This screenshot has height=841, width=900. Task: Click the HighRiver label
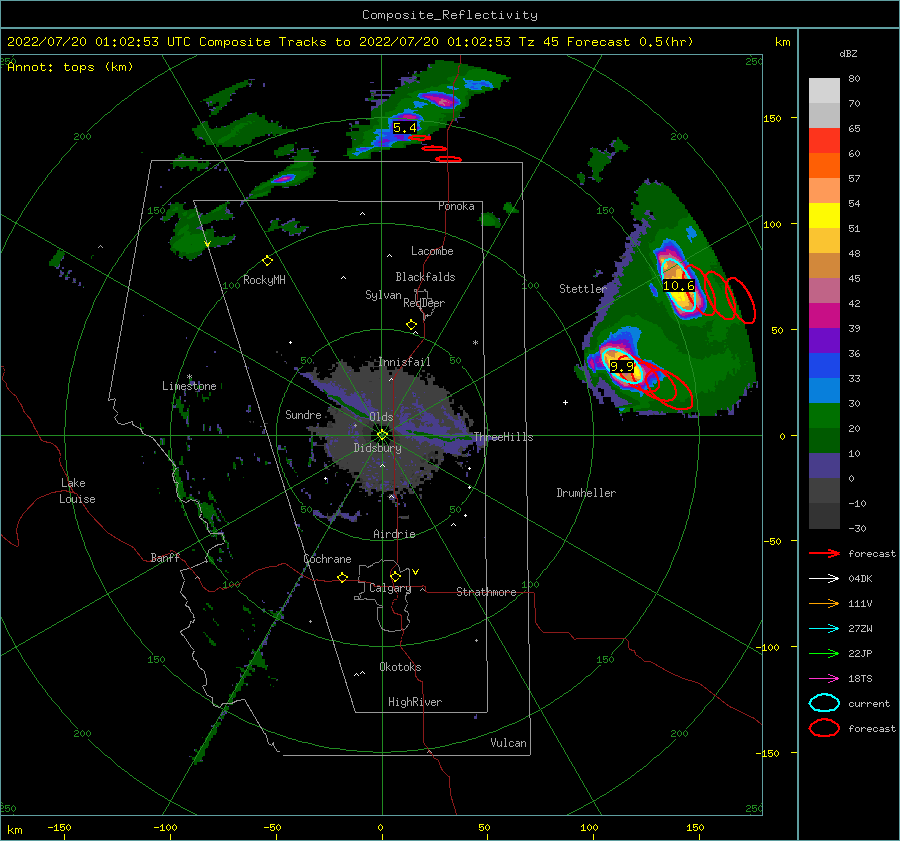pyautogui.click(x=415, y=702)
